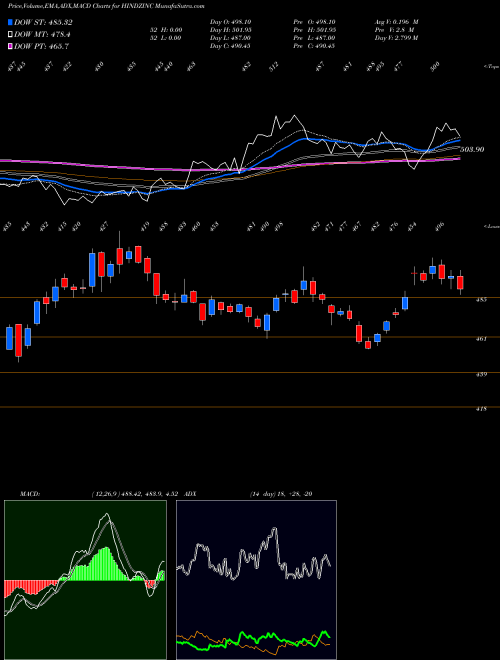The height and width of the screenshot is (660, 500).
Task: Click the 512 top-value label above the EMA chart
Action: (274, 67)
